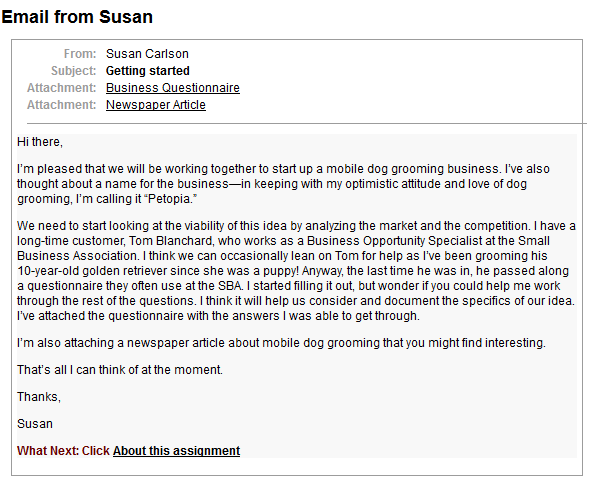This screenshot has height=496, width=606.
Task: Click the Susan signature at email end
Action: 35,424
